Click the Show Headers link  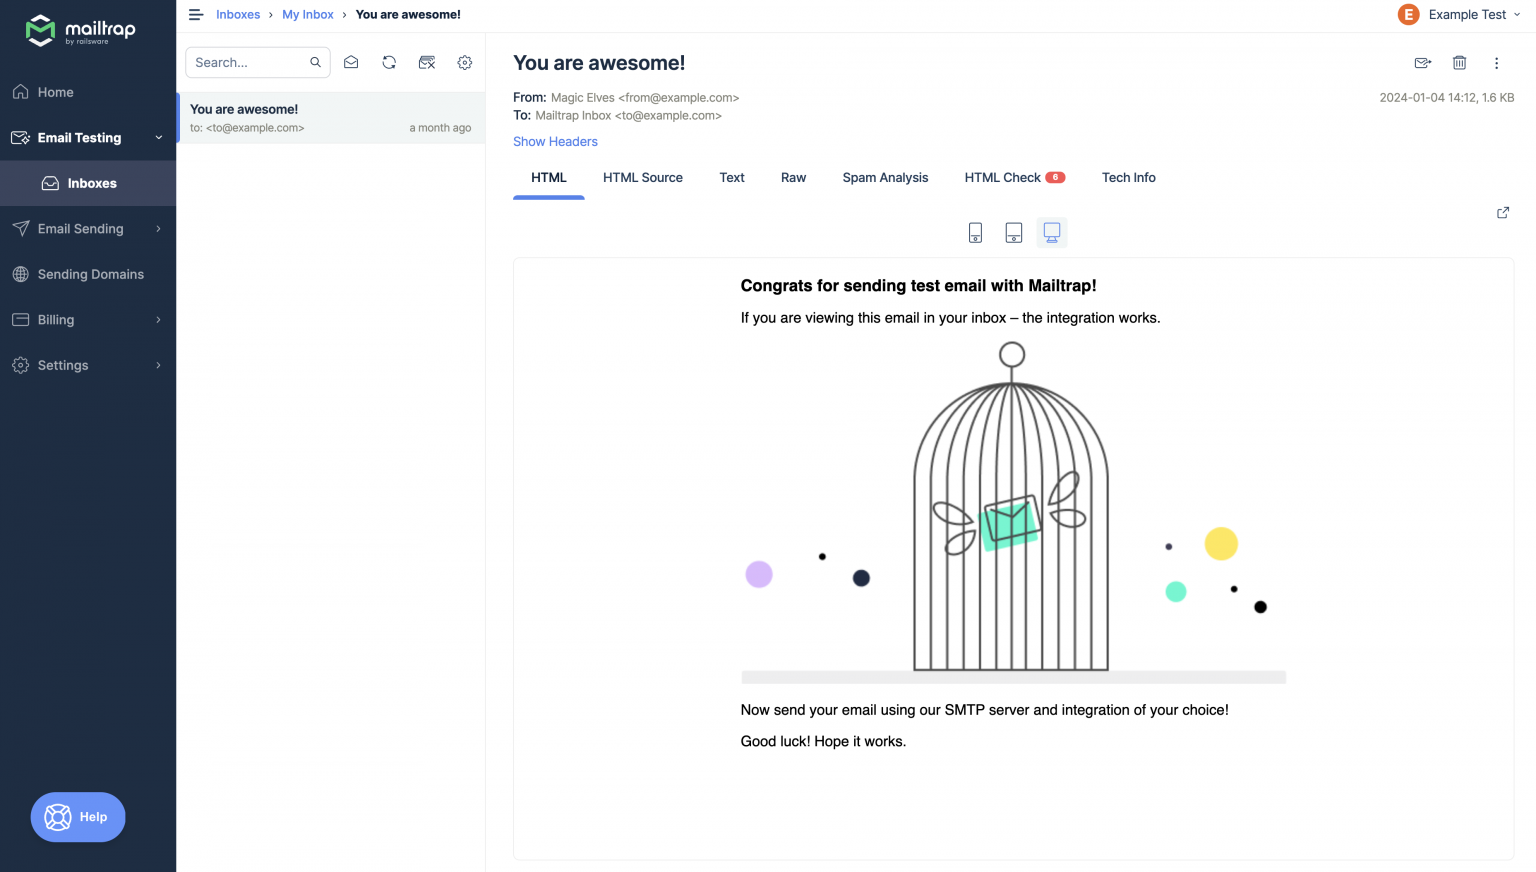(x=555, y=142)
